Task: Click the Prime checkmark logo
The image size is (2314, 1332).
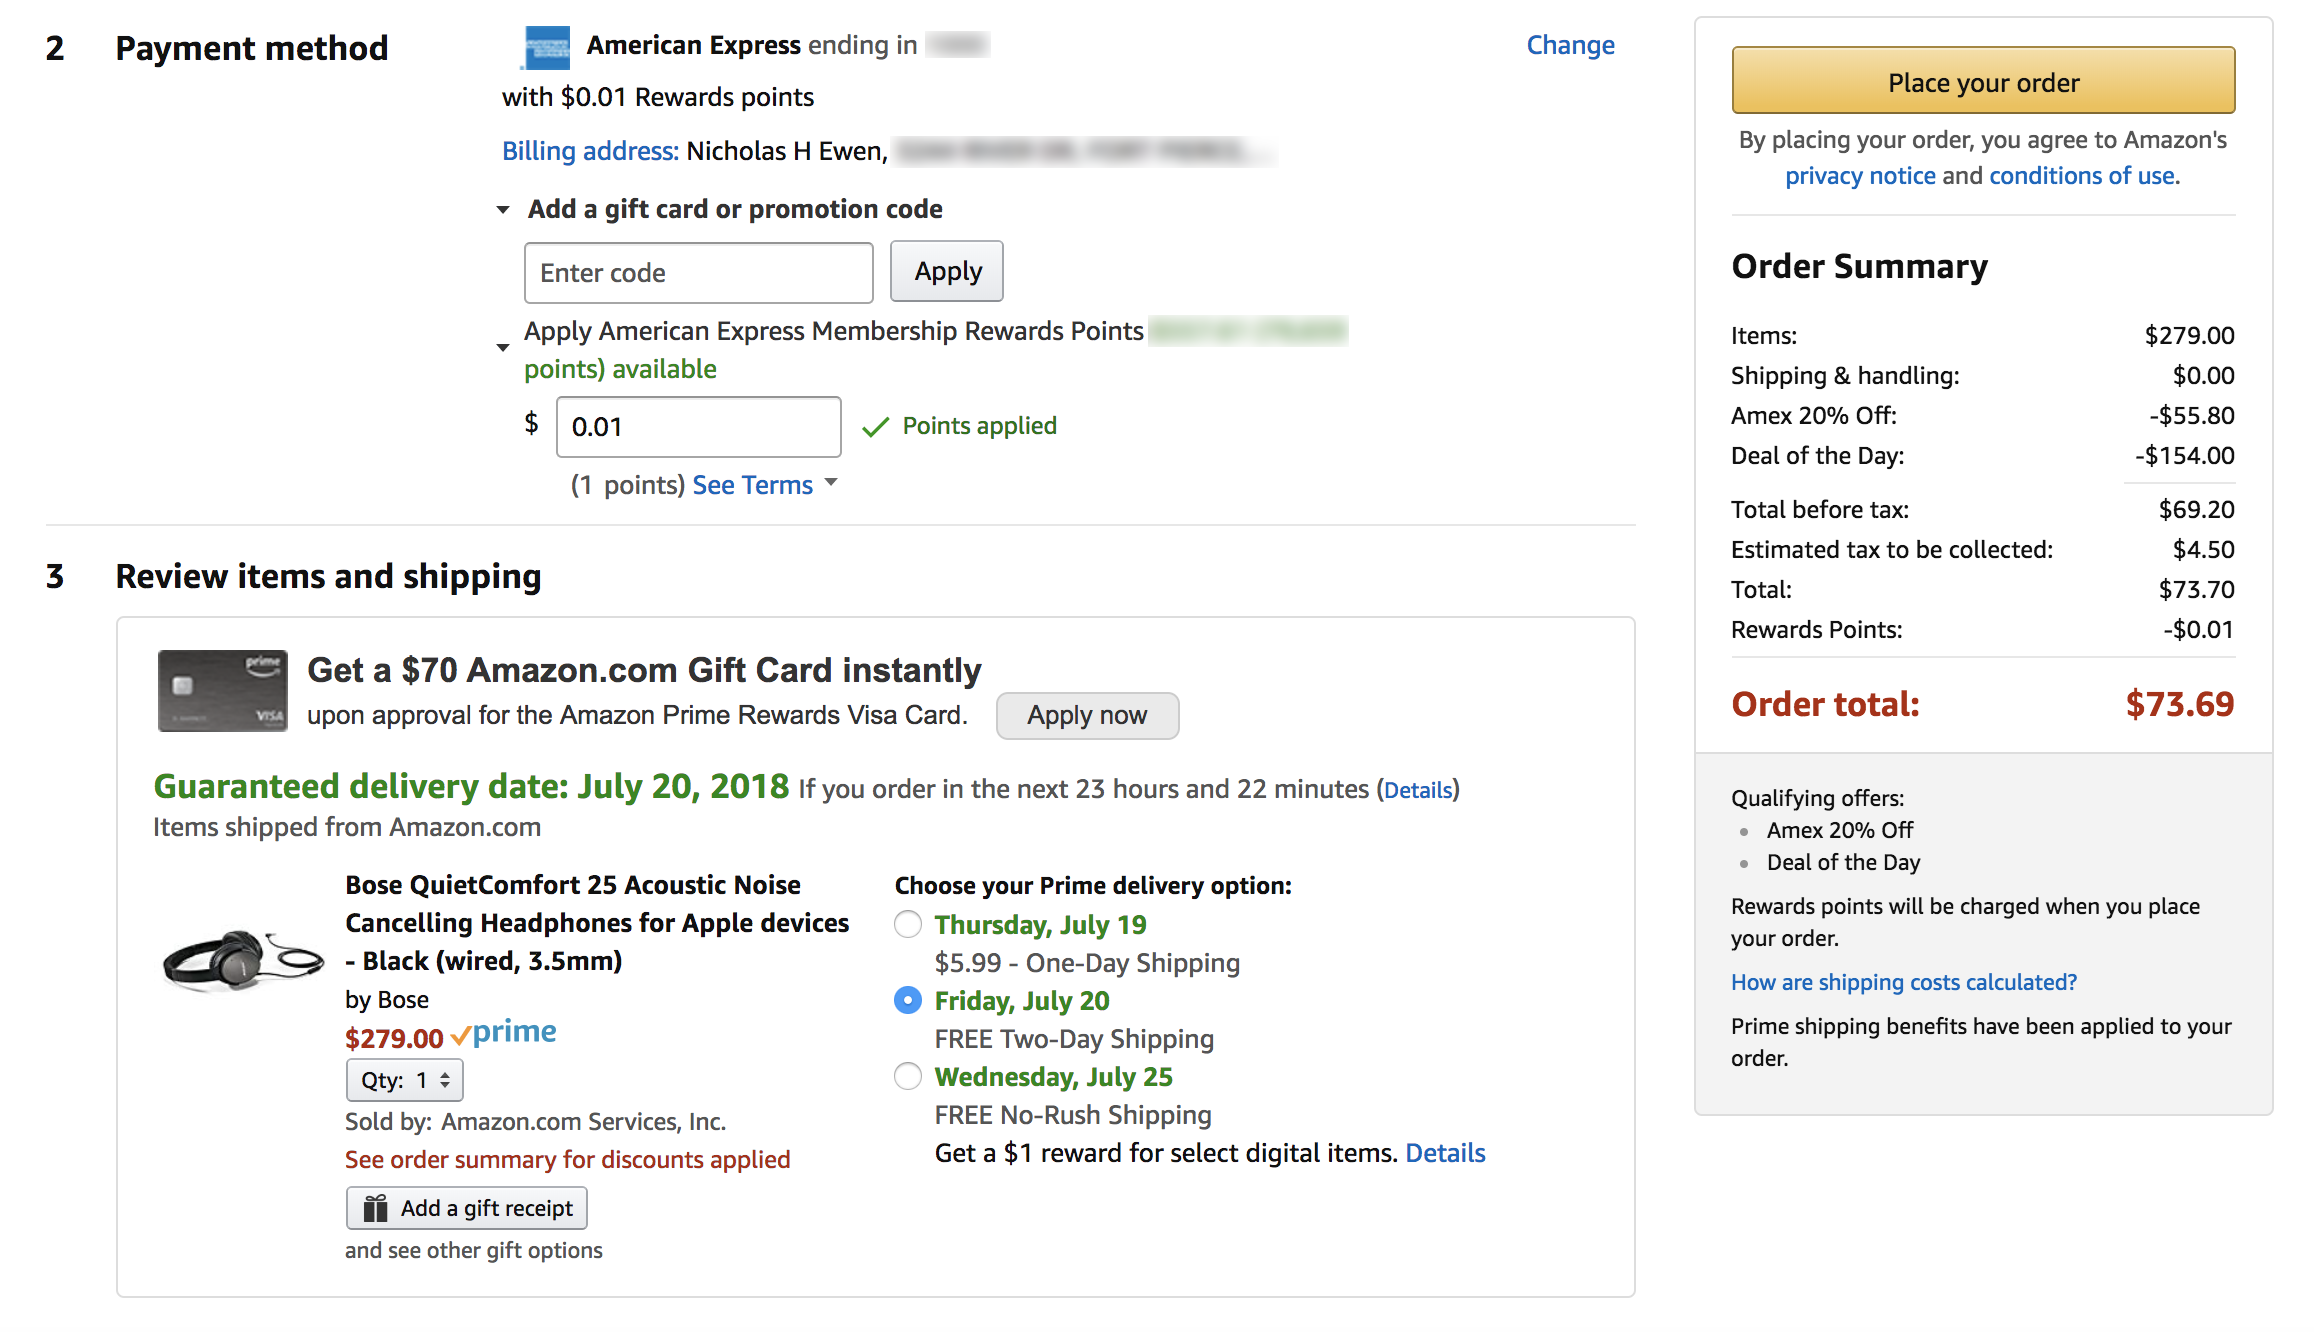Action: (x=503, y=1033)
